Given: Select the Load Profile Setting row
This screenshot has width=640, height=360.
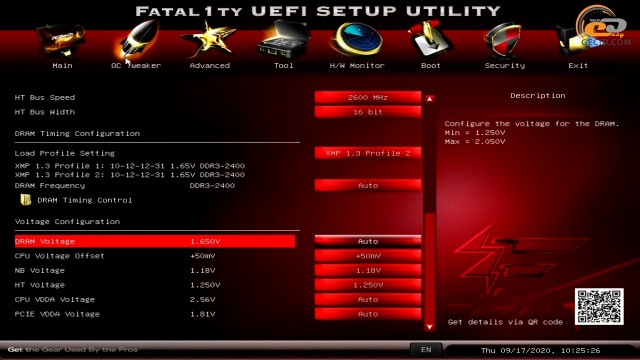Looking at the screenshot, I should pyautogui.click(x=155, y=153).
